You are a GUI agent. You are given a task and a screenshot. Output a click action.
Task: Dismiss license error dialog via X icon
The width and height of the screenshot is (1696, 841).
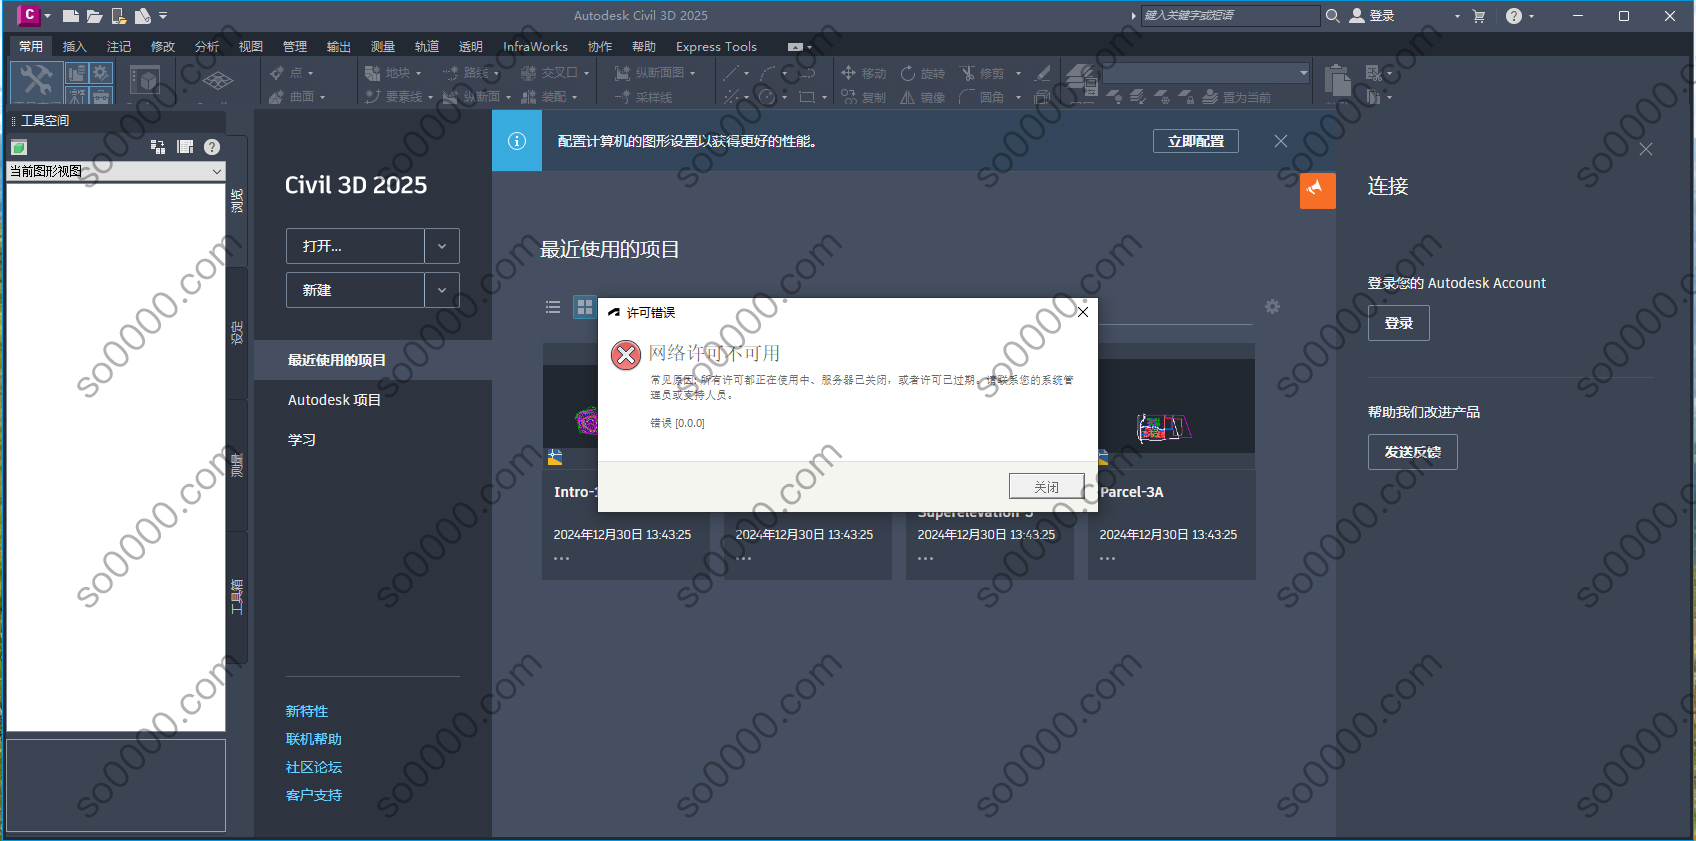[1082, 312]
